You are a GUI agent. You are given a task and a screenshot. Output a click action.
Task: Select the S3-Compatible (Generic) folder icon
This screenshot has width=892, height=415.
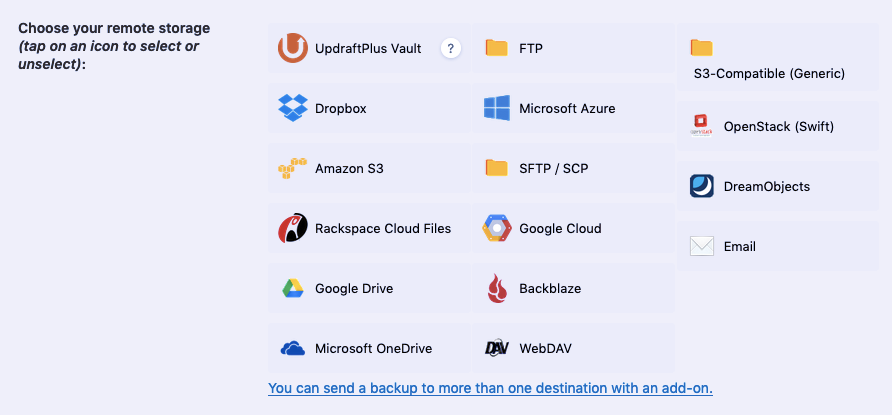click(x=701, y=48)
